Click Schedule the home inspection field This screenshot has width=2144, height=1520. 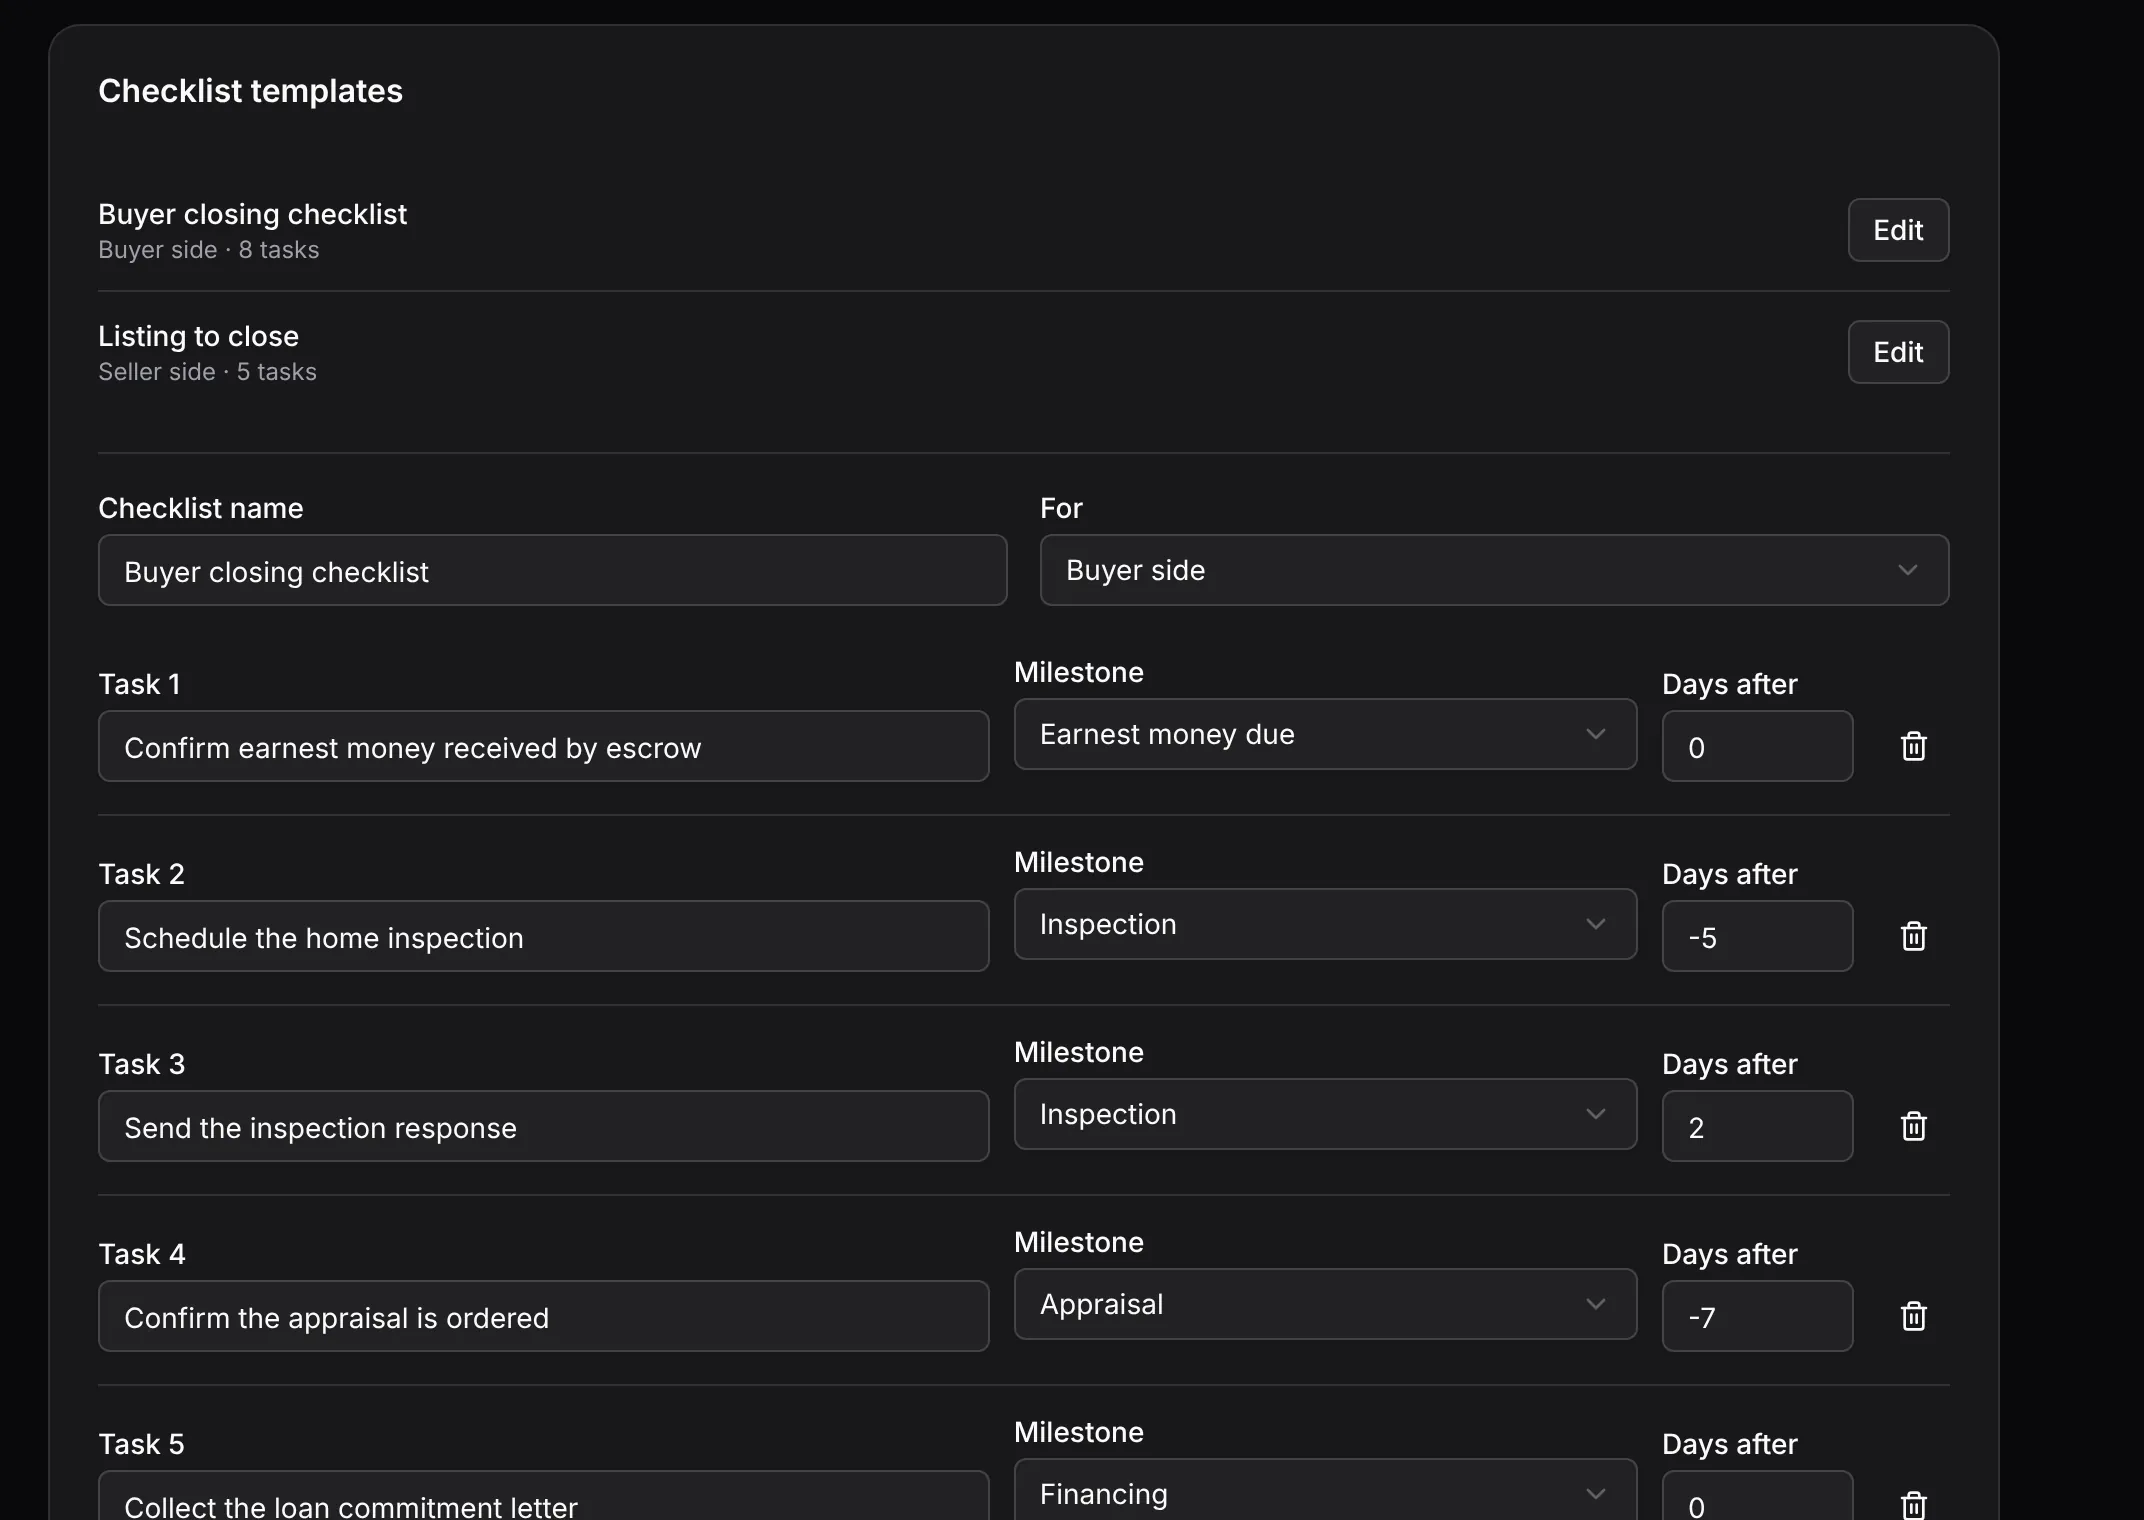(x=543, y=936)
